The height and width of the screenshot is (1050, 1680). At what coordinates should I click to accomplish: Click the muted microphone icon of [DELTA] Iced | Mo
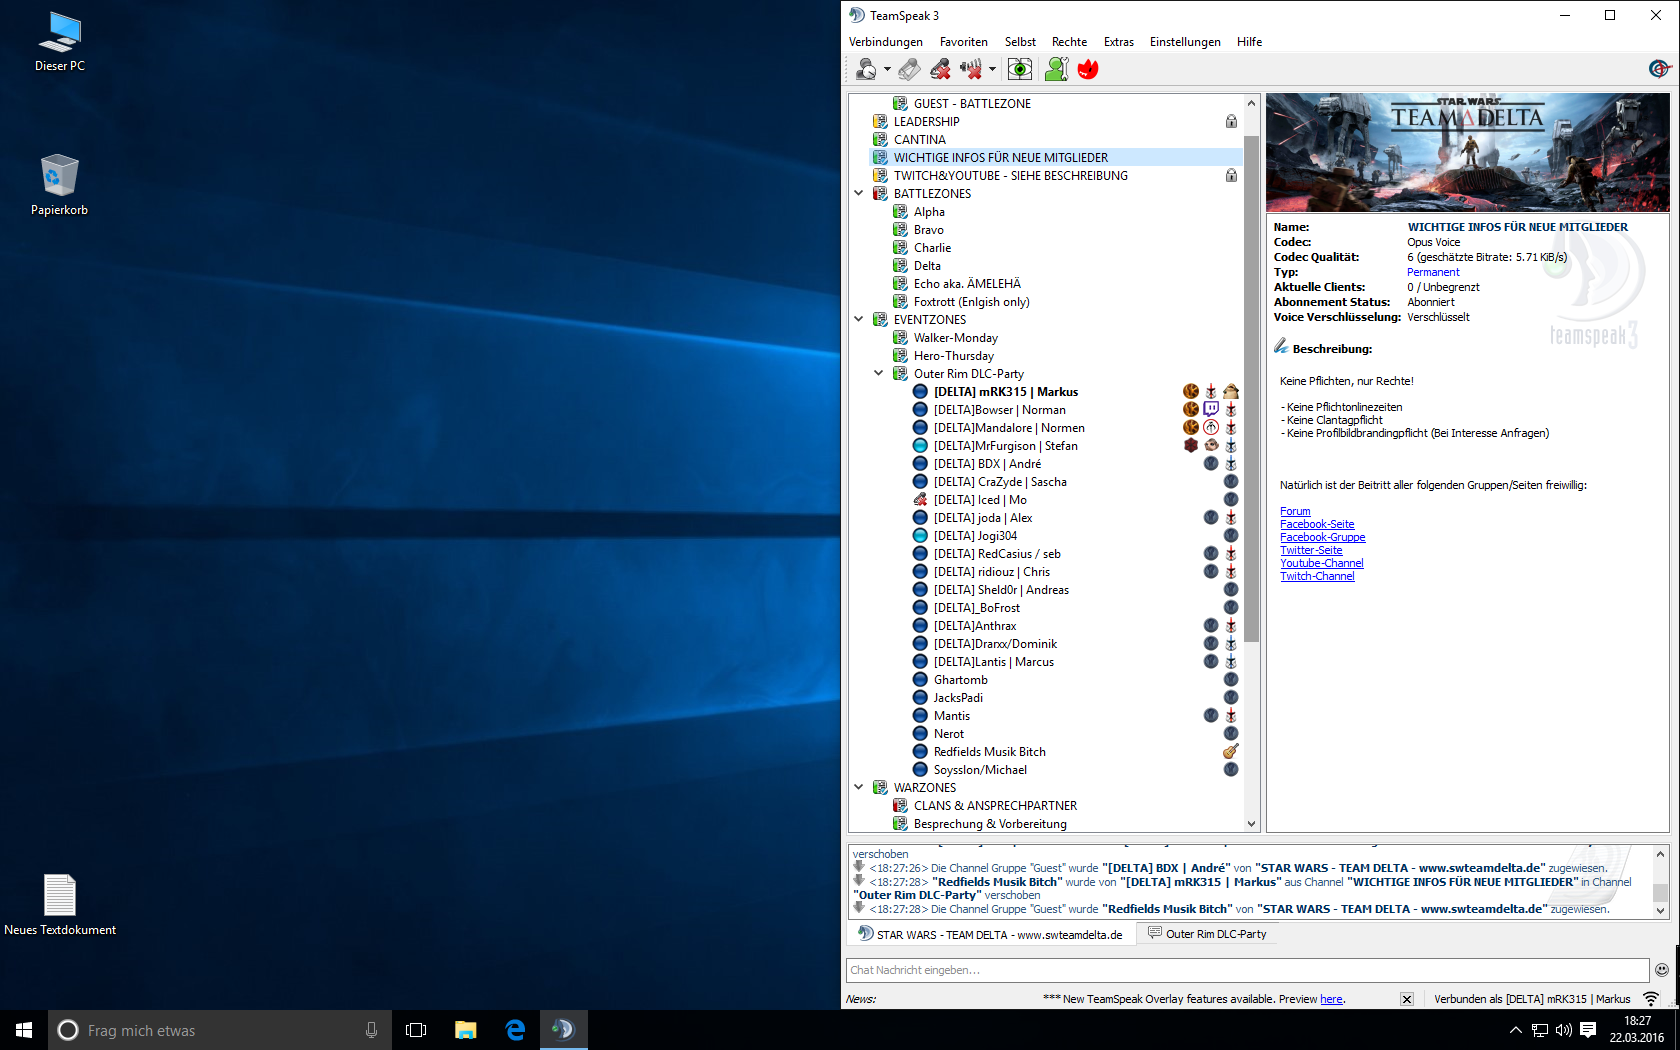click(920, 499)
